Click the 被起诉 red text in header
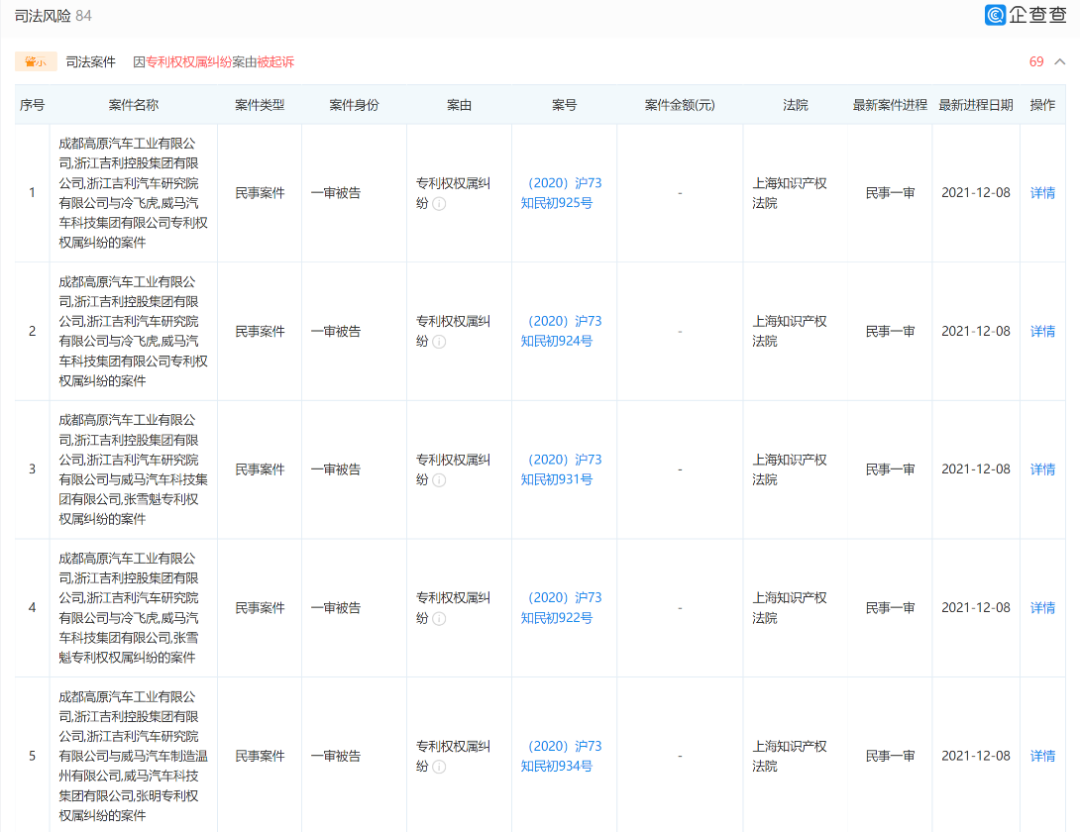This screenshot has height=832, width=1080. click(276, 62)
